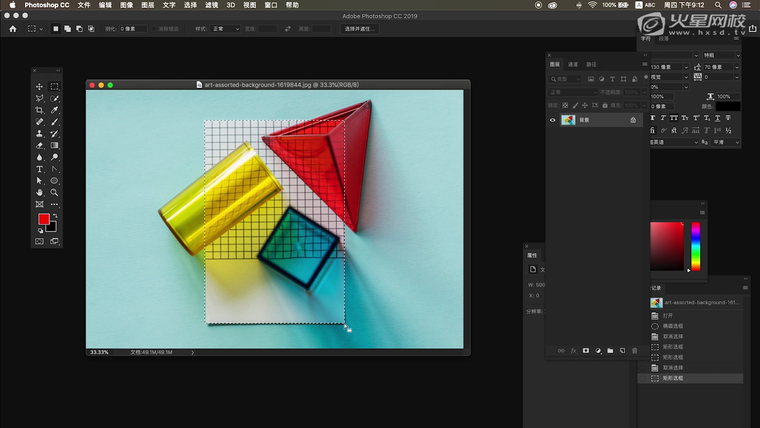Click the red foreground color swatch
Screen dimensions: 760x428
[44, 219]
